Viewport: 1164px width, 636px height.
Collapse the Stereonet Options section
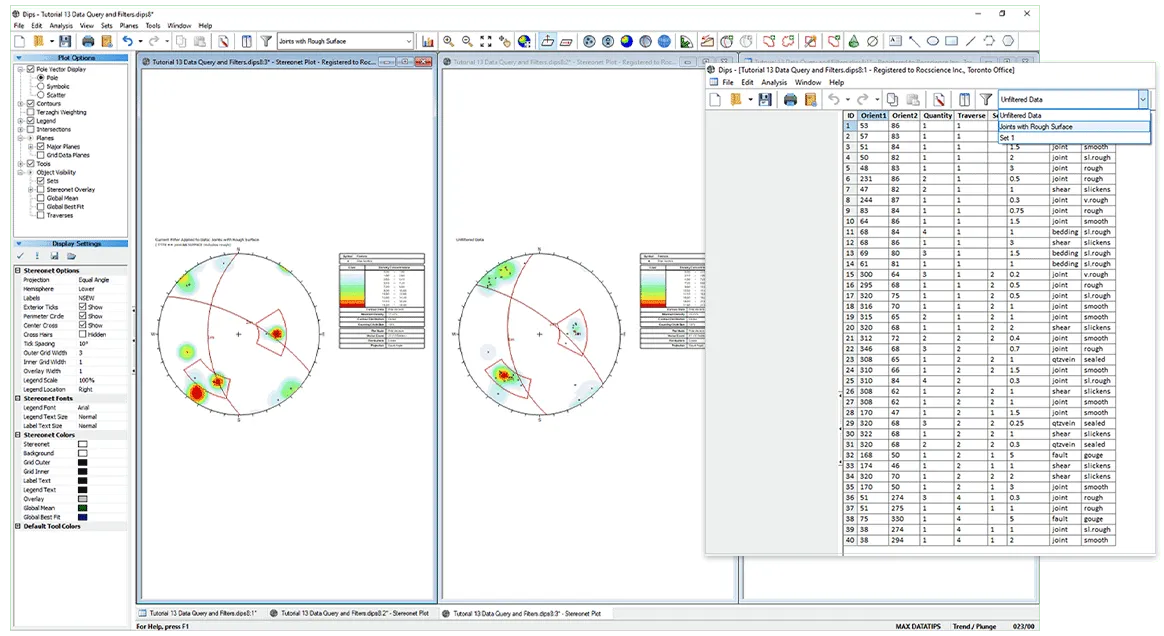tap(18, 271)
